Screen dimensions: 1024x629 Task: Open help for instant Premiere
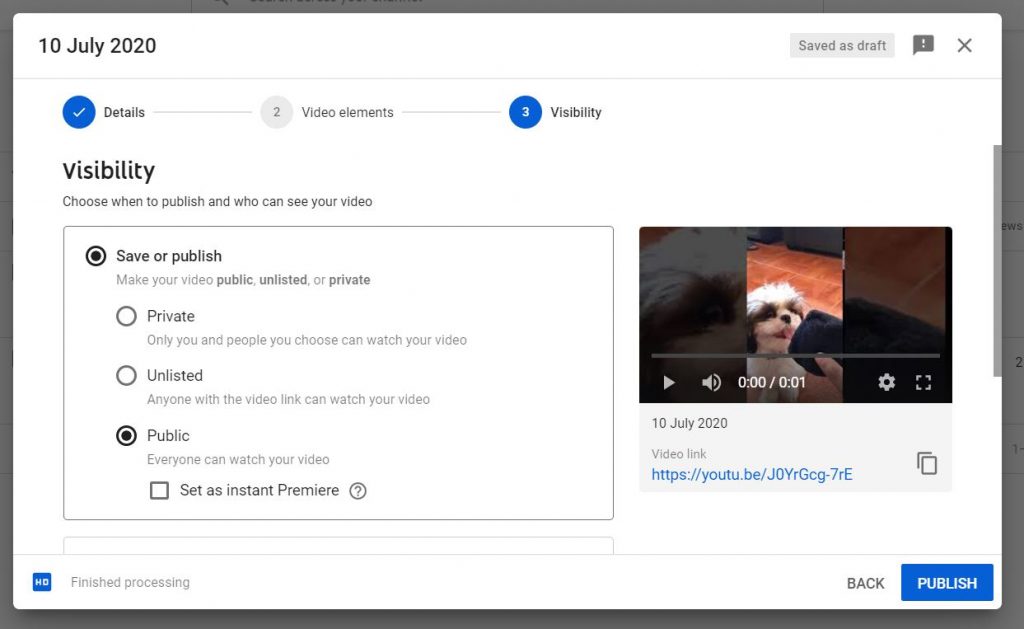click(x=358, y=491)
